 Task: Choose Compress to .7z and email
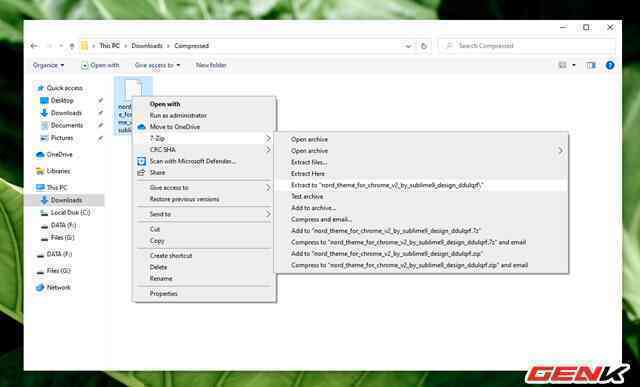pyautogui.click(x=421, y=242)
